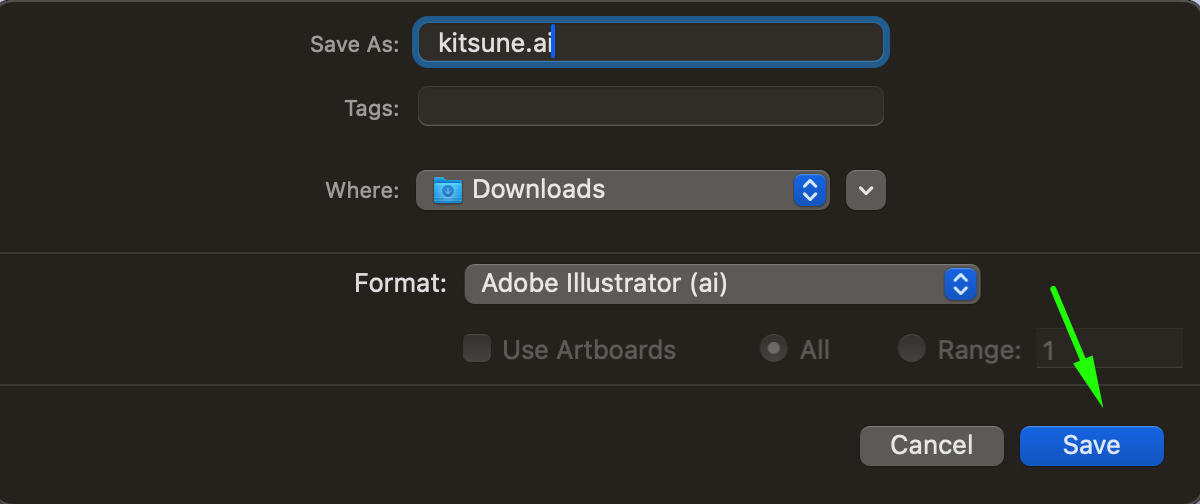This screenshot has width=1200, height=504.
Task: Expand the file browser with the chevron button
Action: click(x=866, y=190)
